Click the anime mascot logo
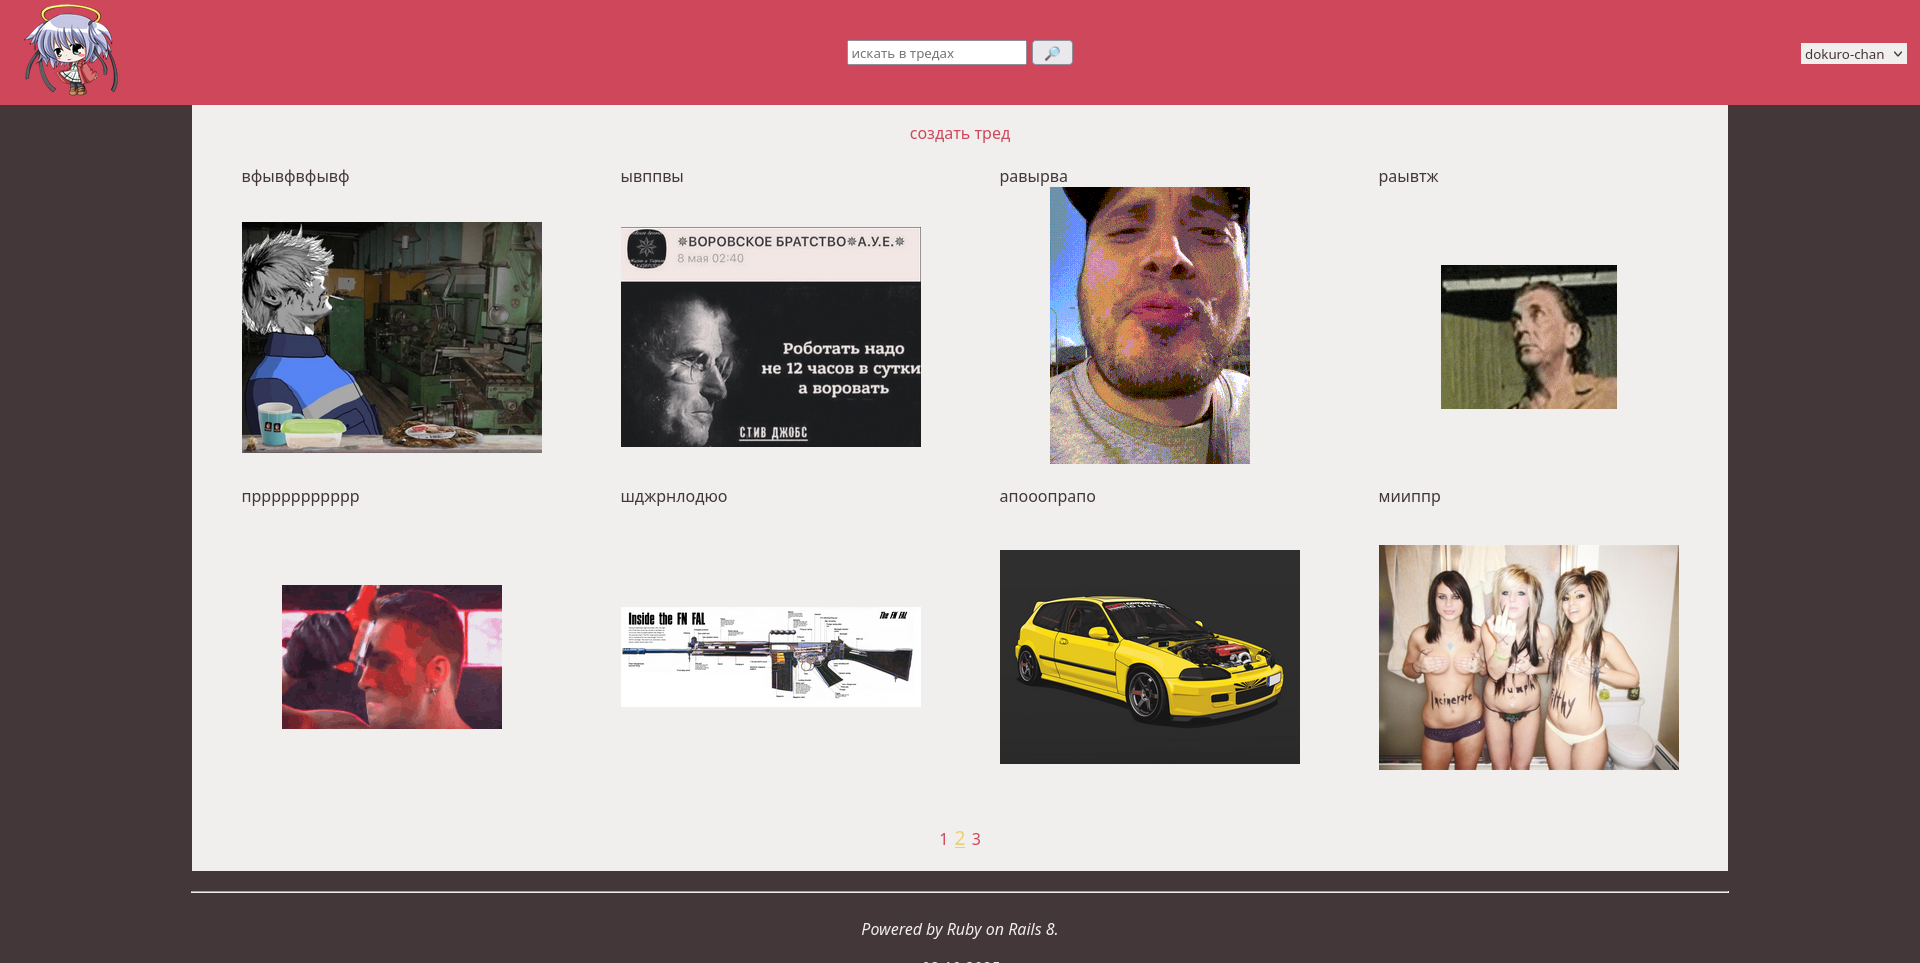The image size is (1920, 963). tap(71, 51)
